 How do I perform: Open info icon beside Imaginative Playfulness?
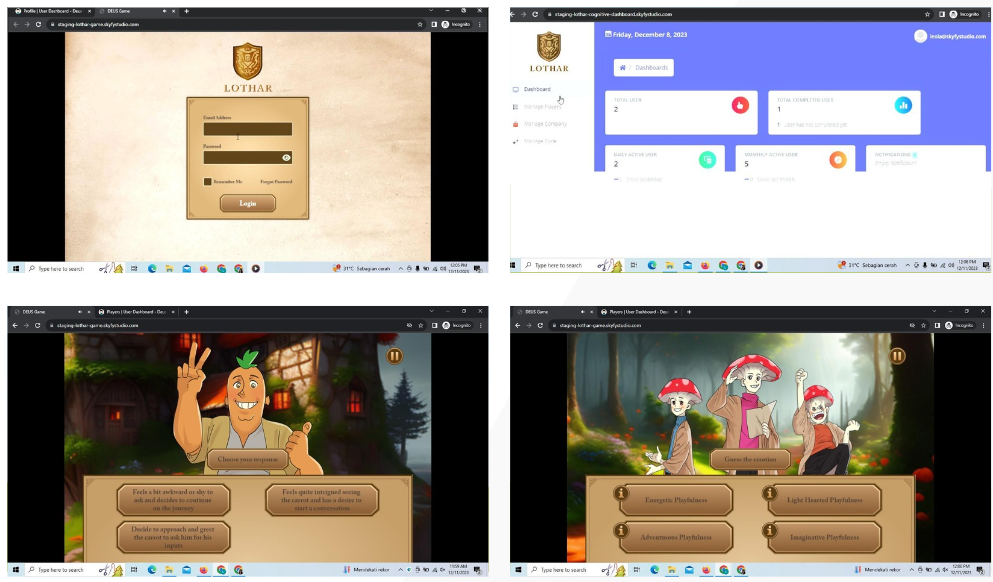(x=769, y=530)
